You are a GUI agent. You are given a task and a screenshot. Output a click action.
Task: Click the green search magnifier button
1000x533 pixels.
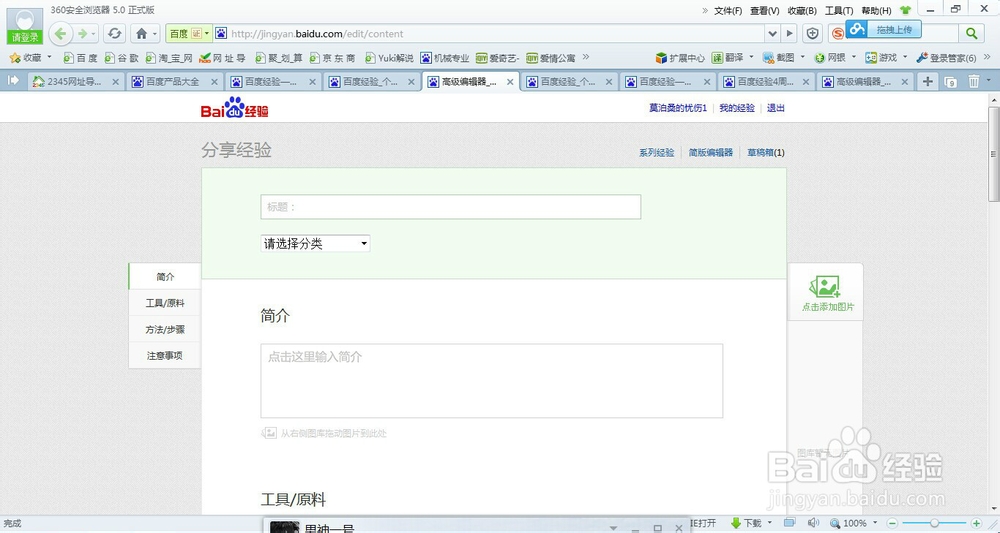coord(971,34)
